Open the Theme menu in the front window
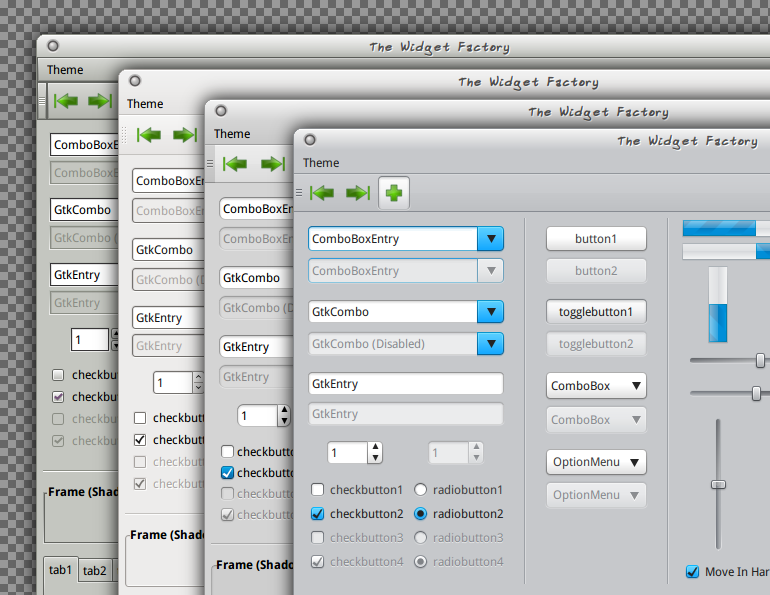The height and width of the screenshot is (595, 770). (x=321, y=162)
